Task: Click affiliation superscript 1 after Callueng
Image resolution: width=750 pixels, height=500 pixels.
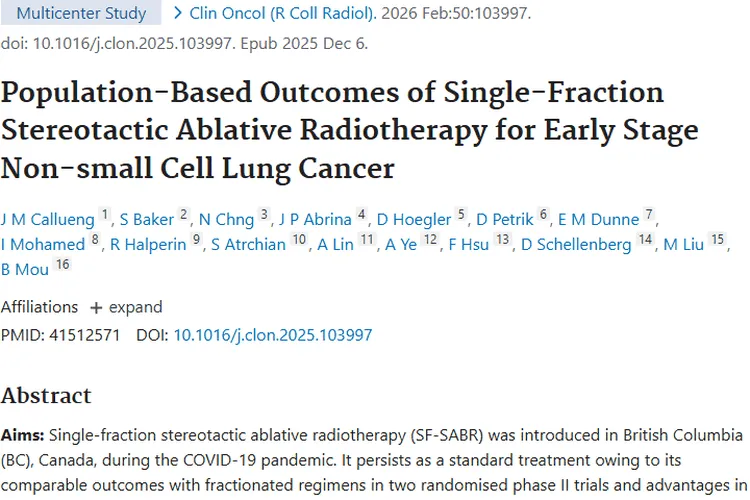Action: (105, 215)
